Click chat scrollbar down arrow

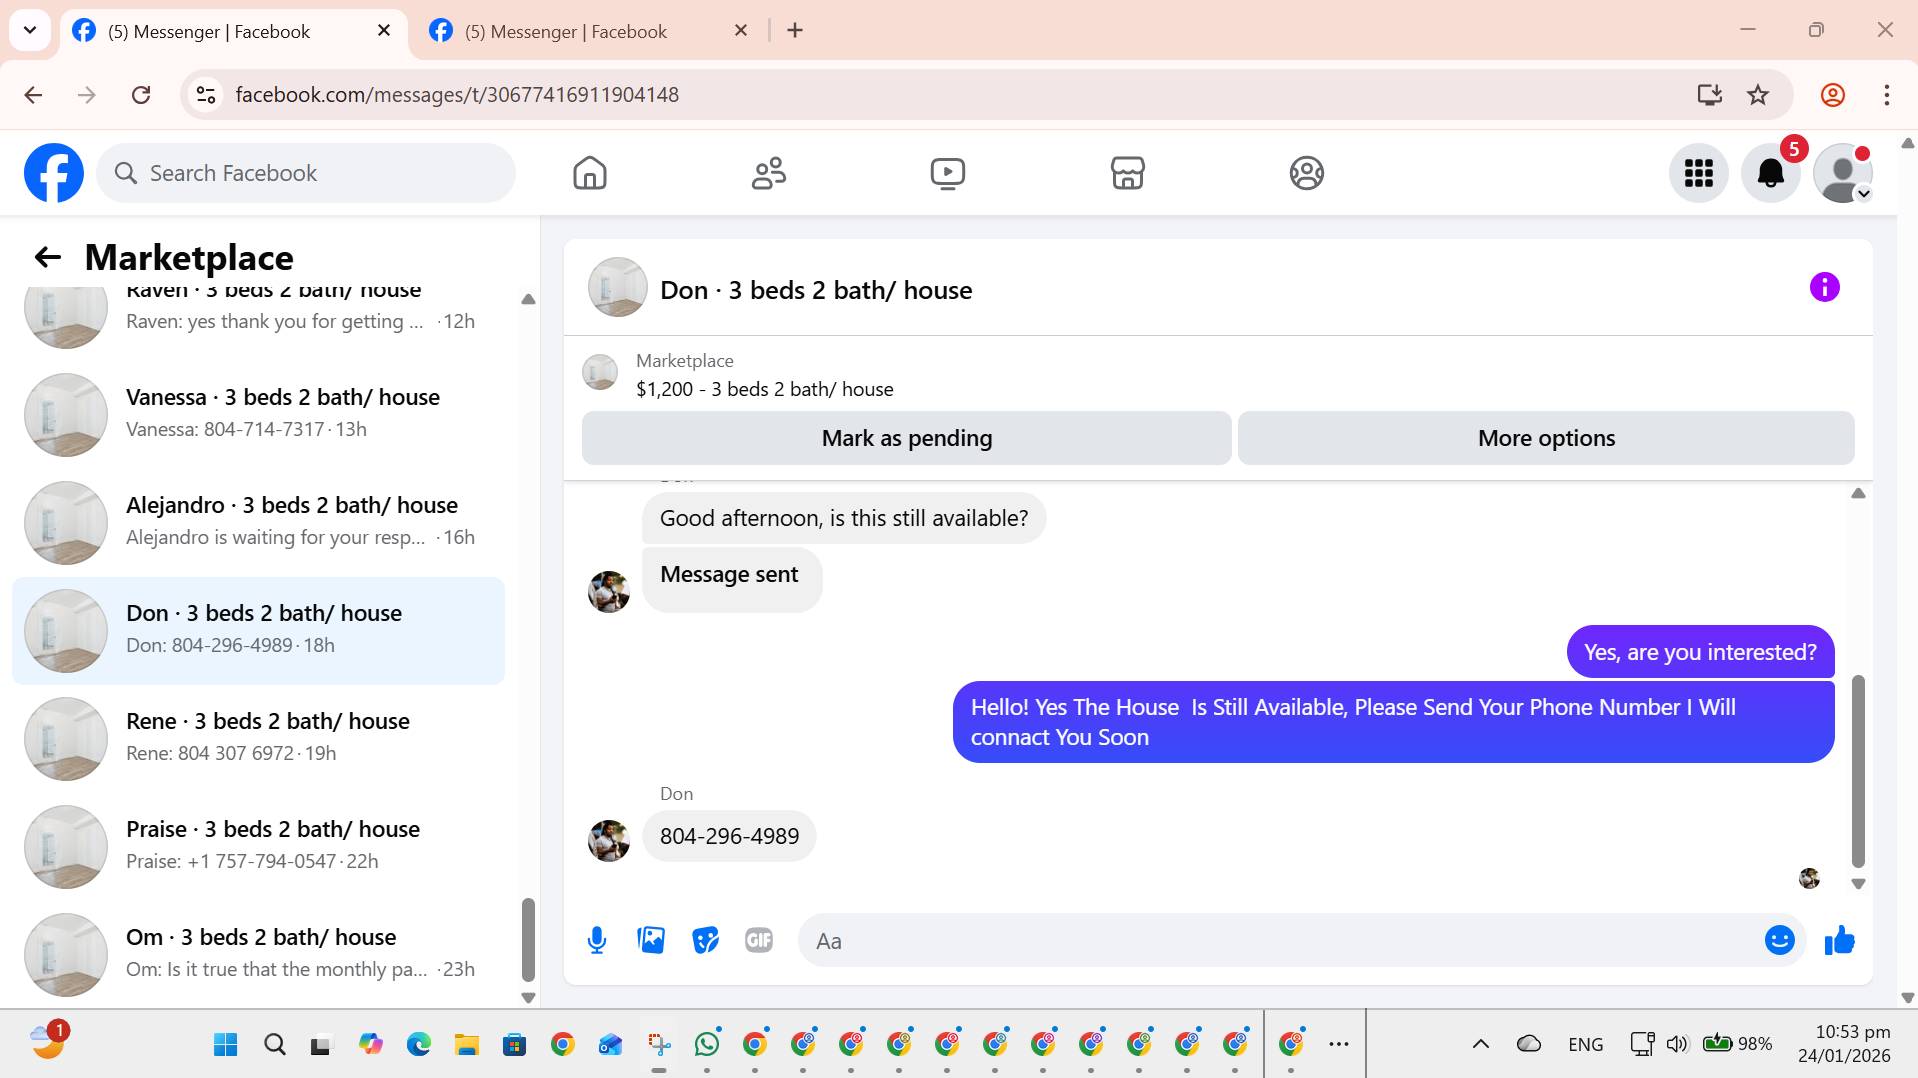1858,884
